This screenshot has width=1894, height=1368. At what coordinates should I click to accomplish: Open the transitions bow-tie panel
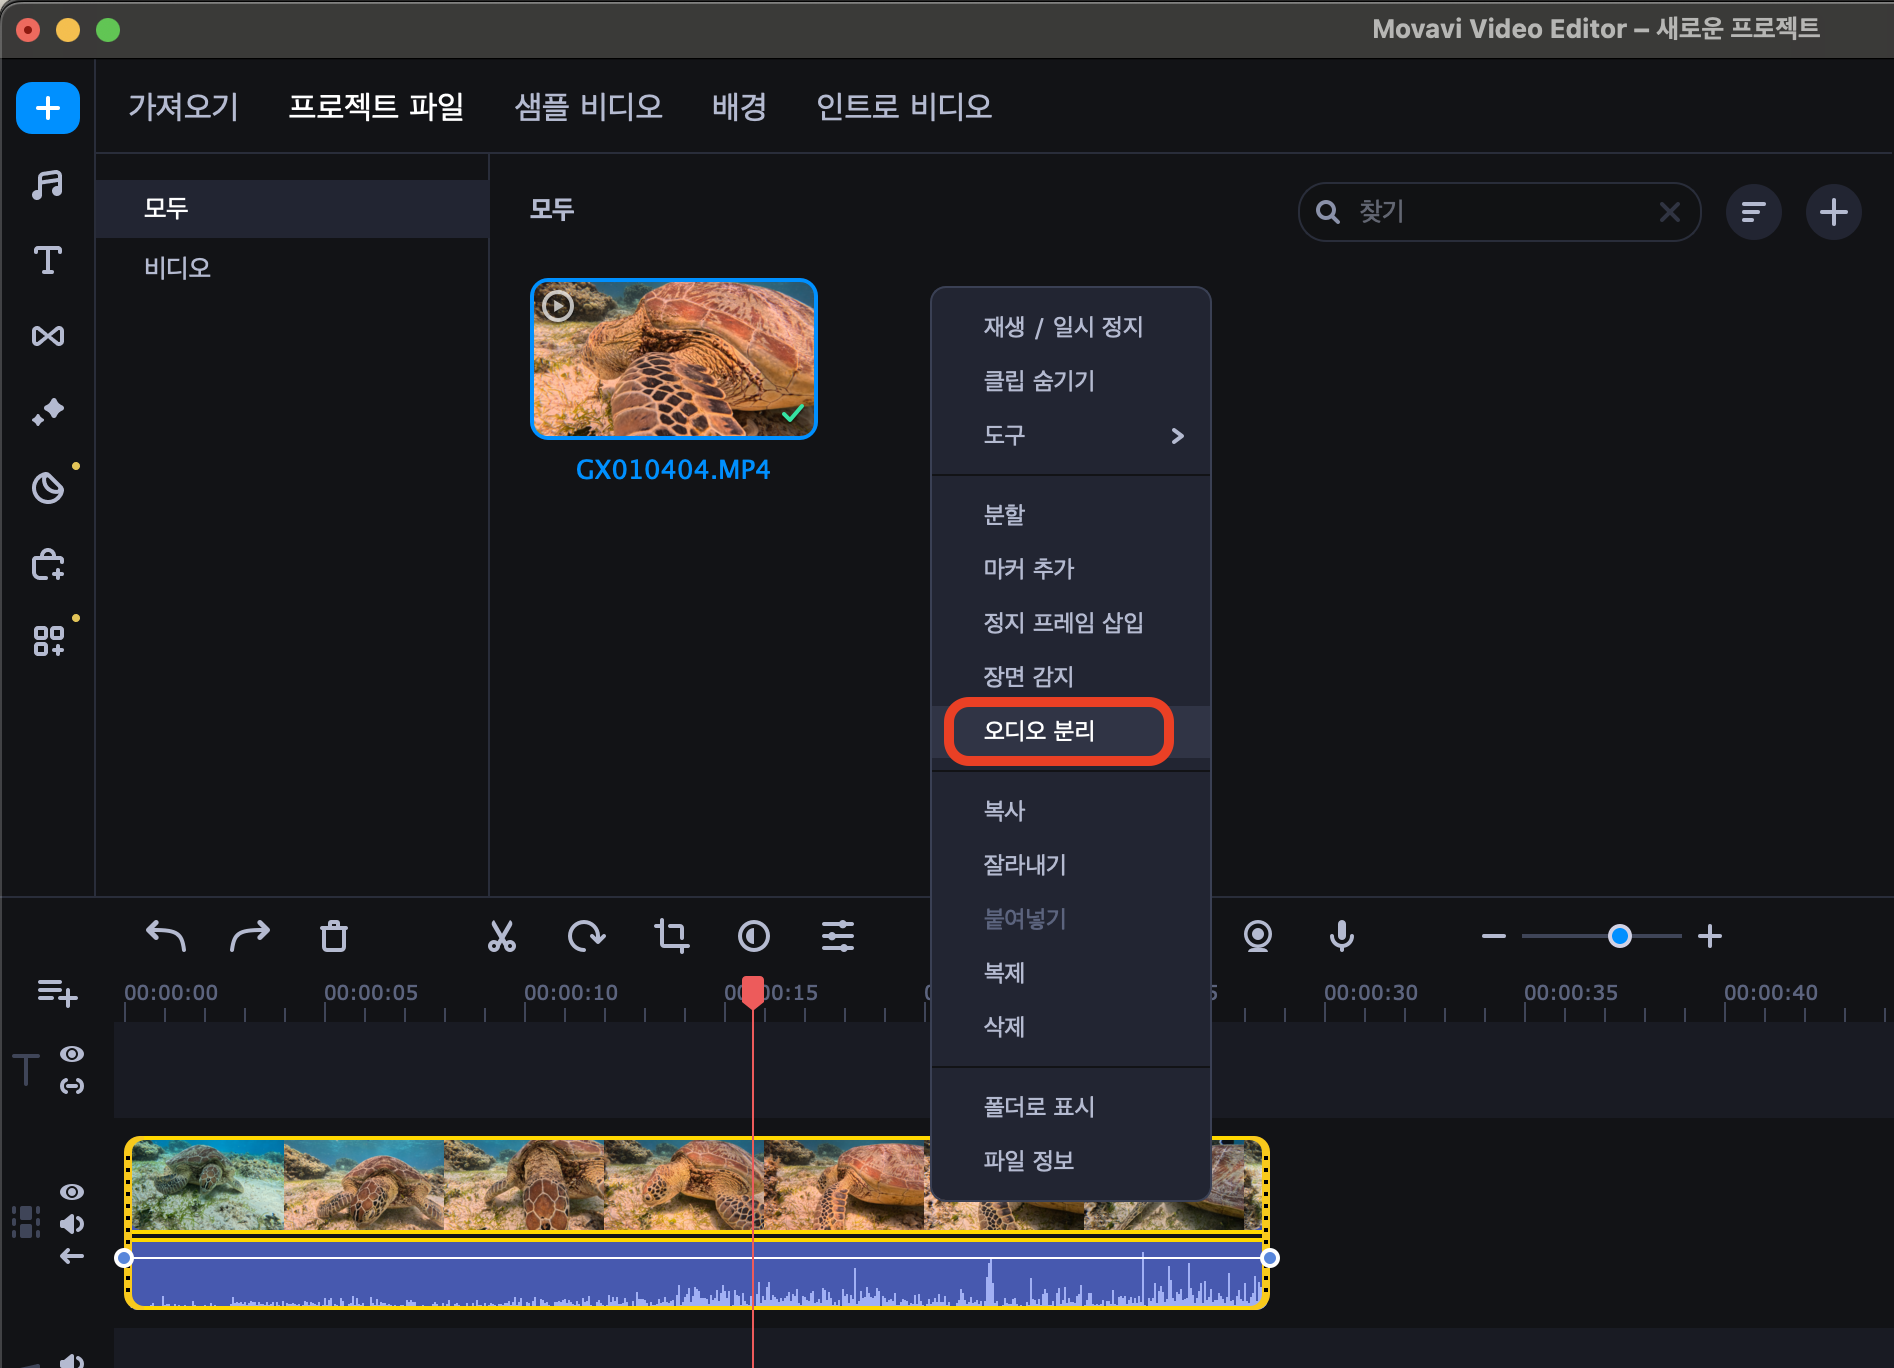pos(48,336)
